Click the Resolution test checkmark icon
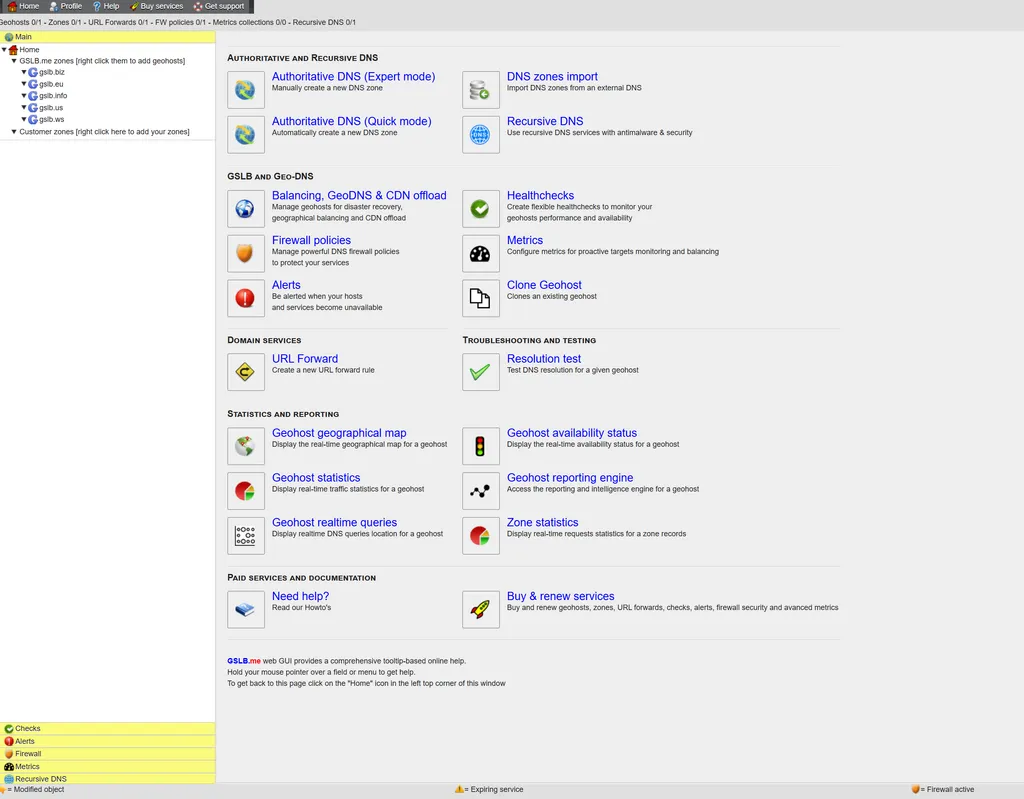This screenshot has height=799, width=1024. click(480, 372)
